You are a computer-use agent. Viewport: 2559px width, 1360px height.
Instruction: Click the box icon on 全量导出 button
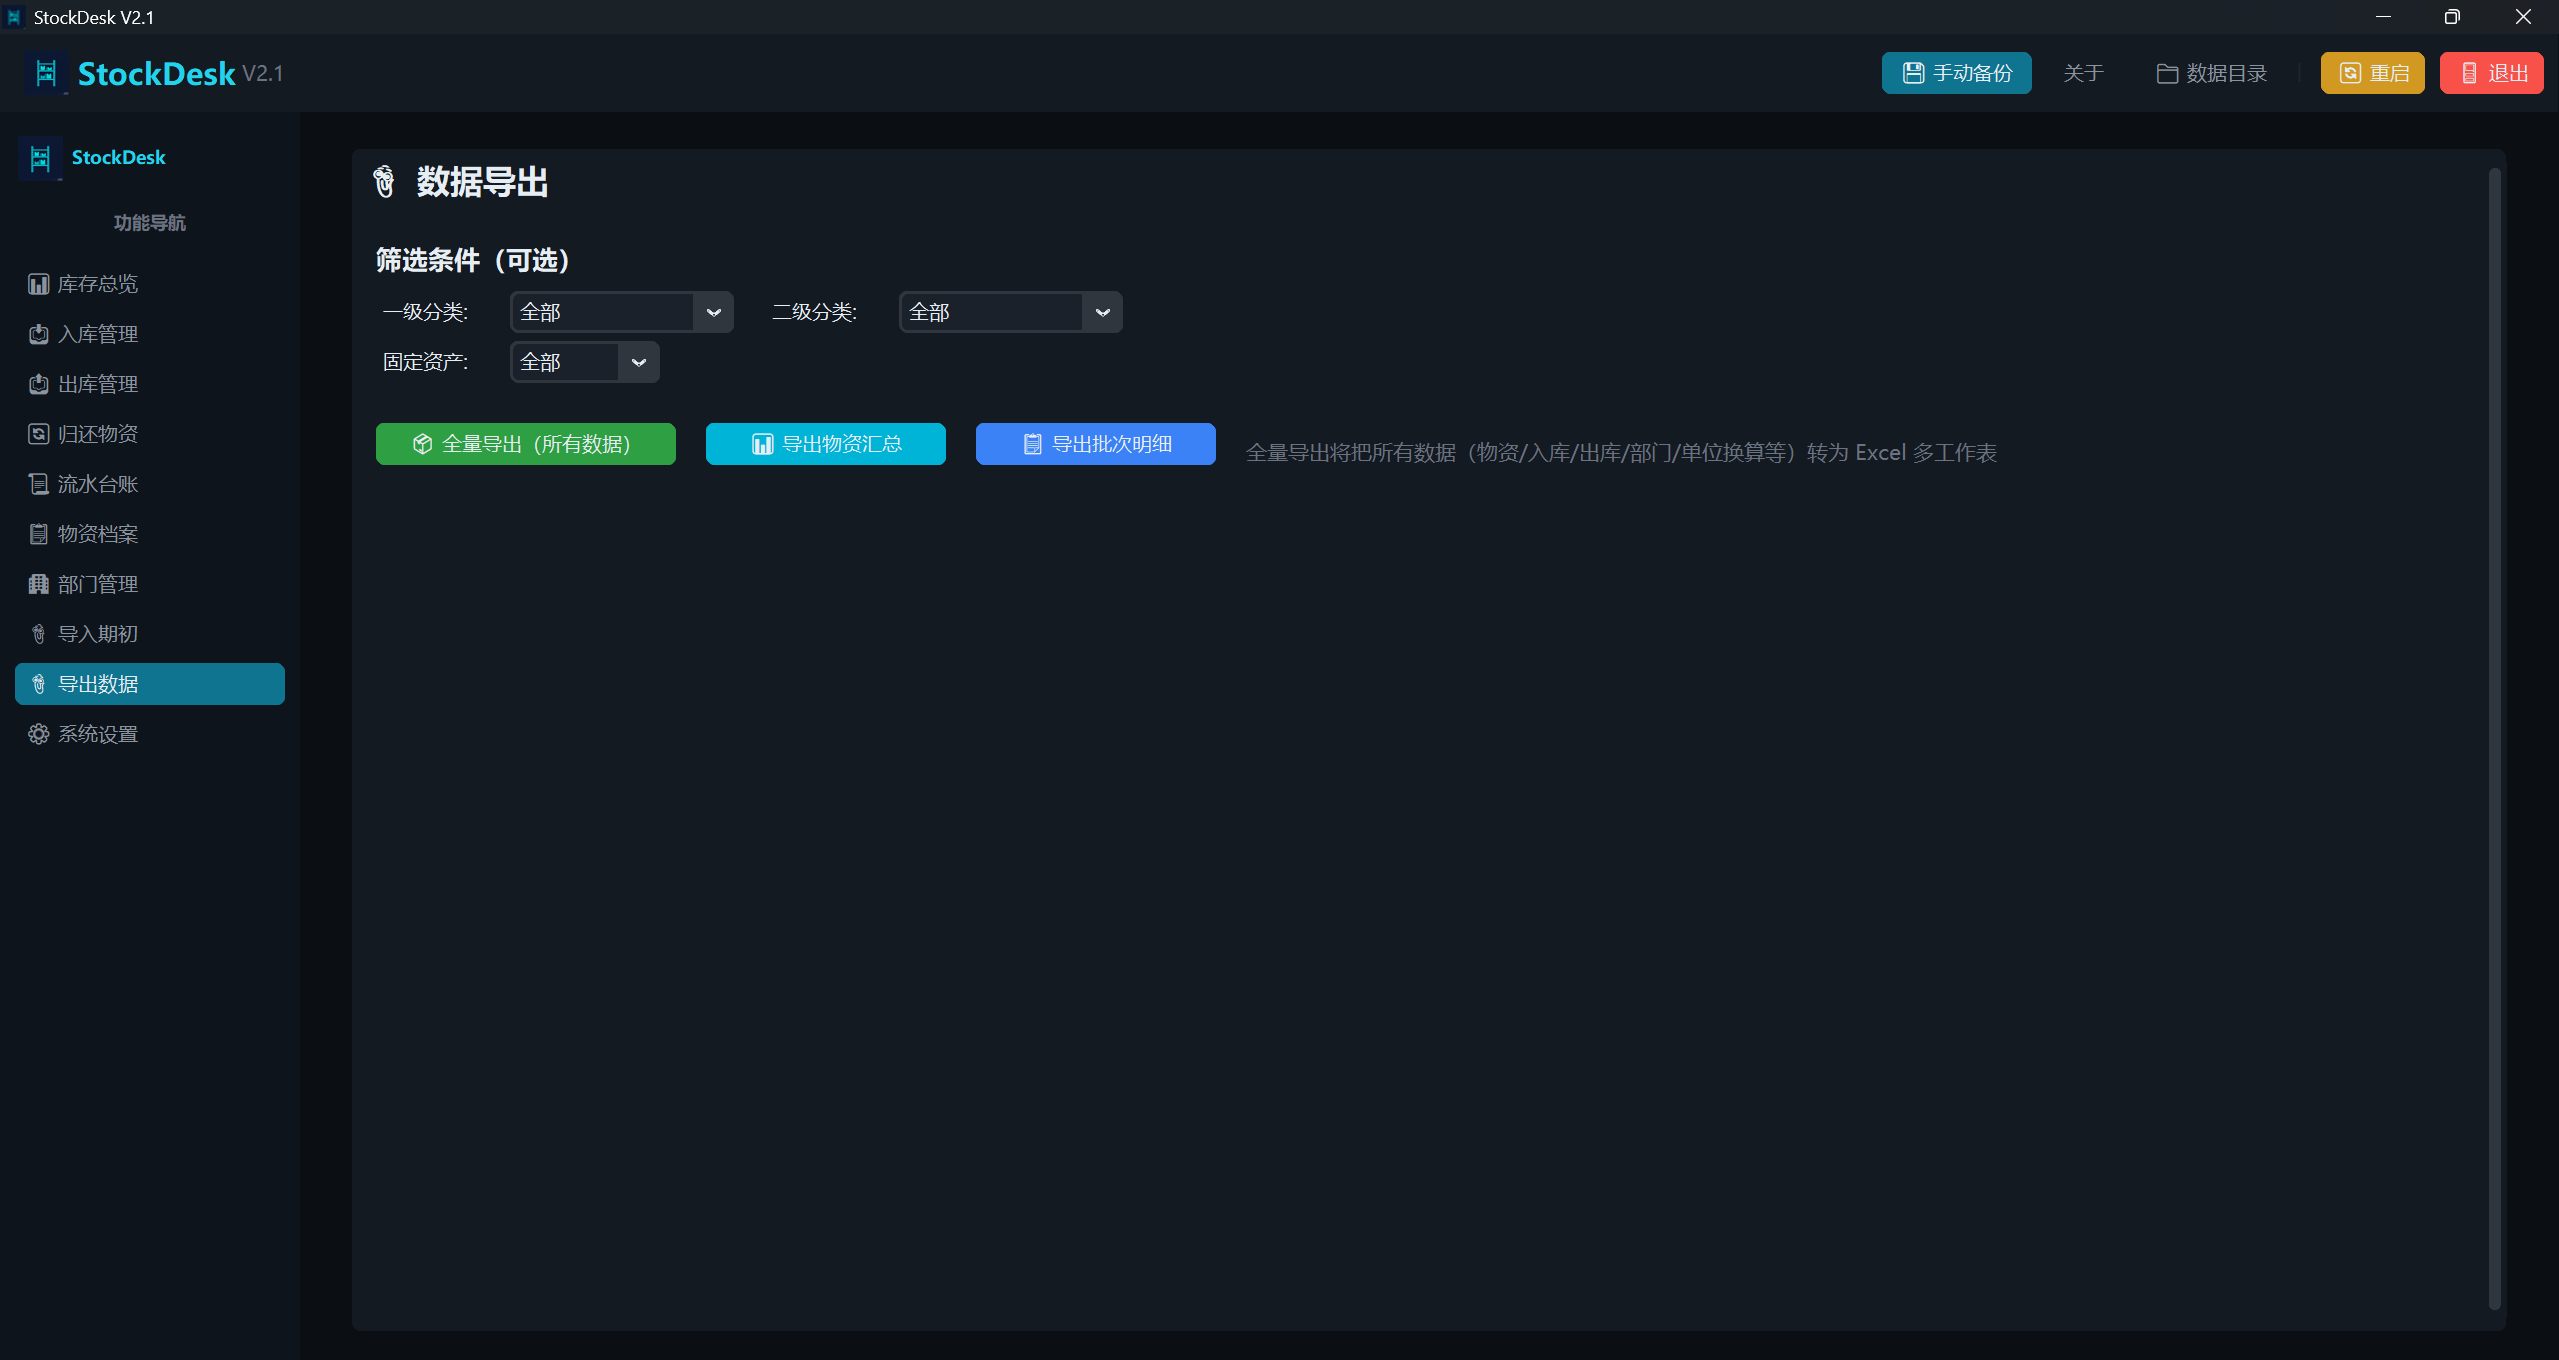point(422,444)
